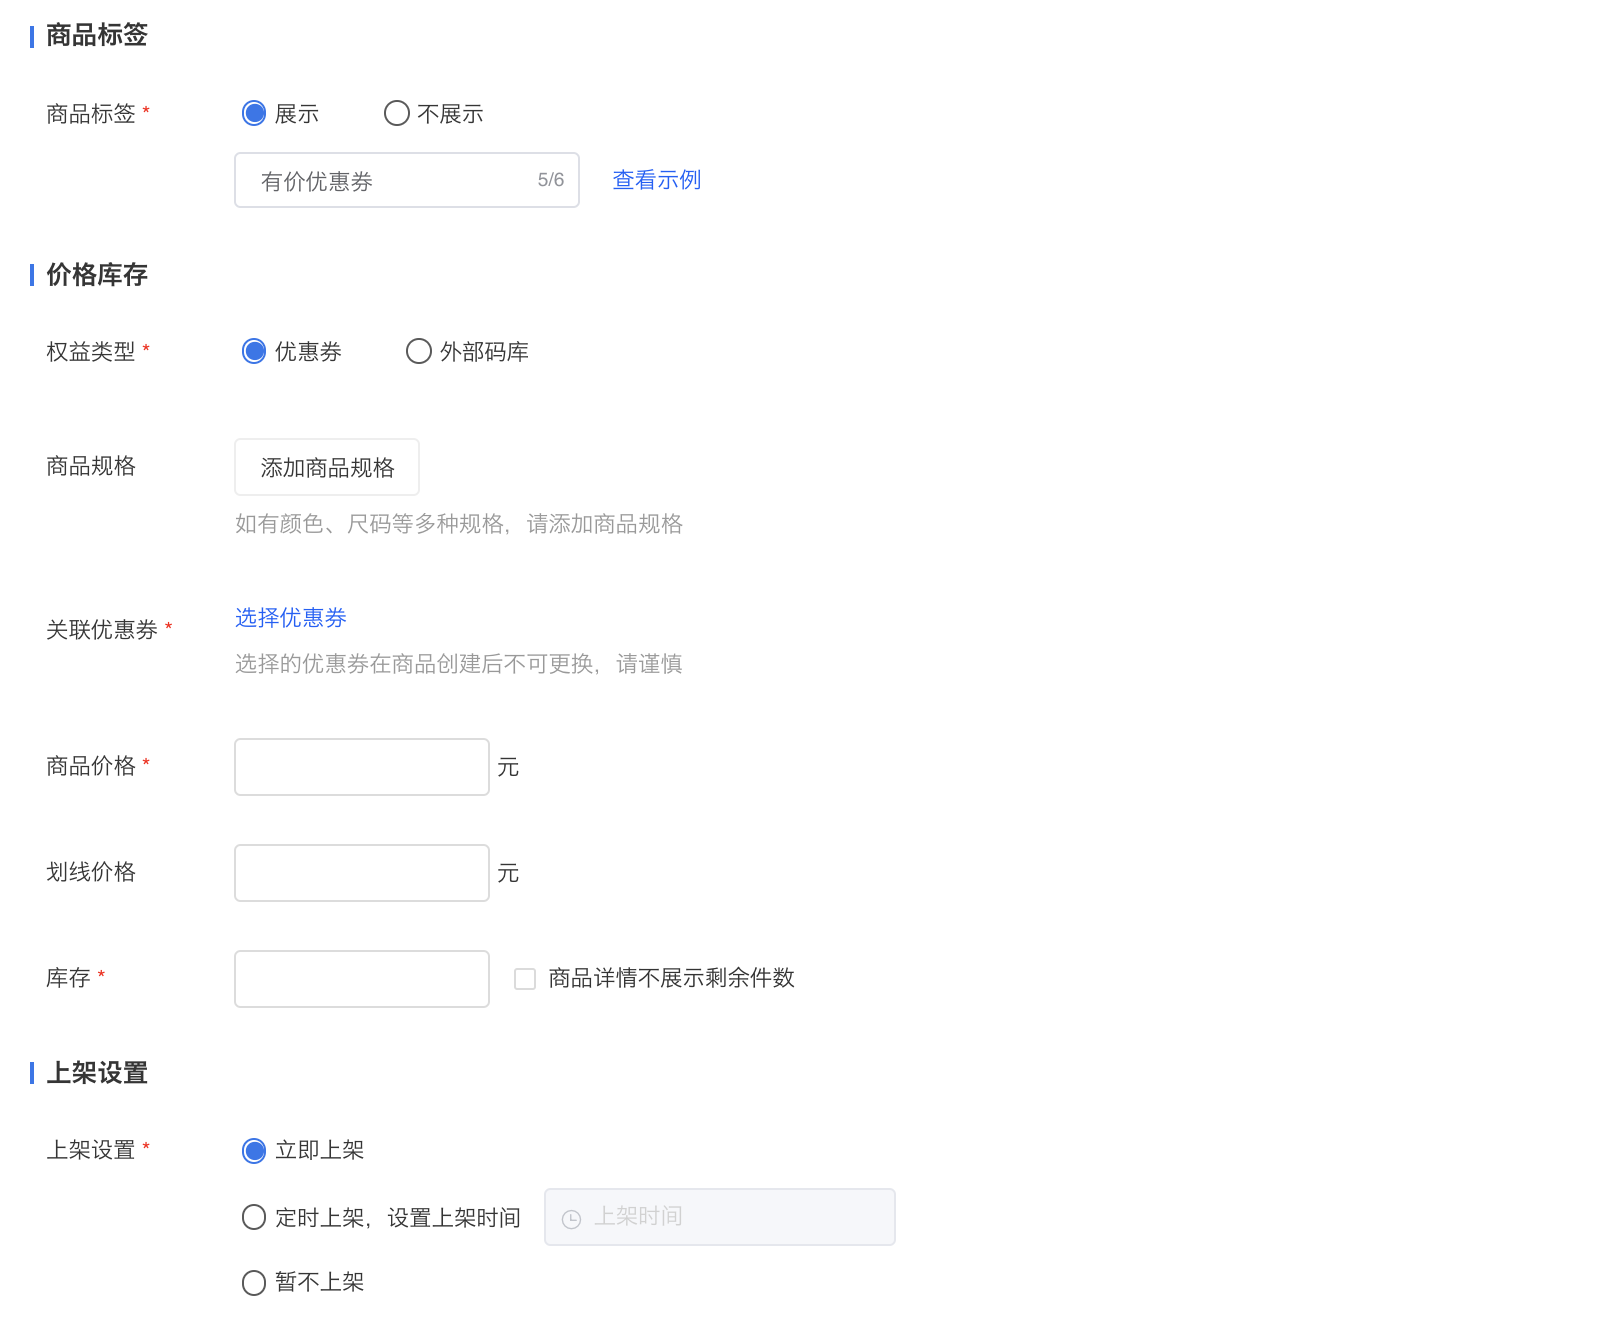Click the 价格库存 section heading
The image size is (1598, 1338).
click(97, 274)
